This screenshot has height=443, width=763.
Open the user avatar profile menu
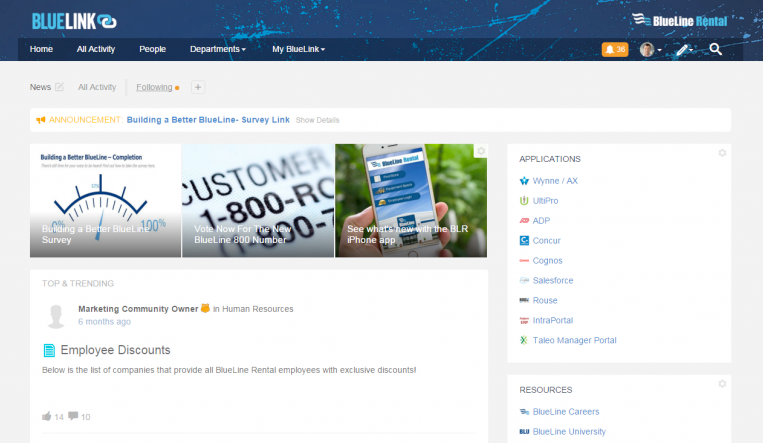coord(650,49)
